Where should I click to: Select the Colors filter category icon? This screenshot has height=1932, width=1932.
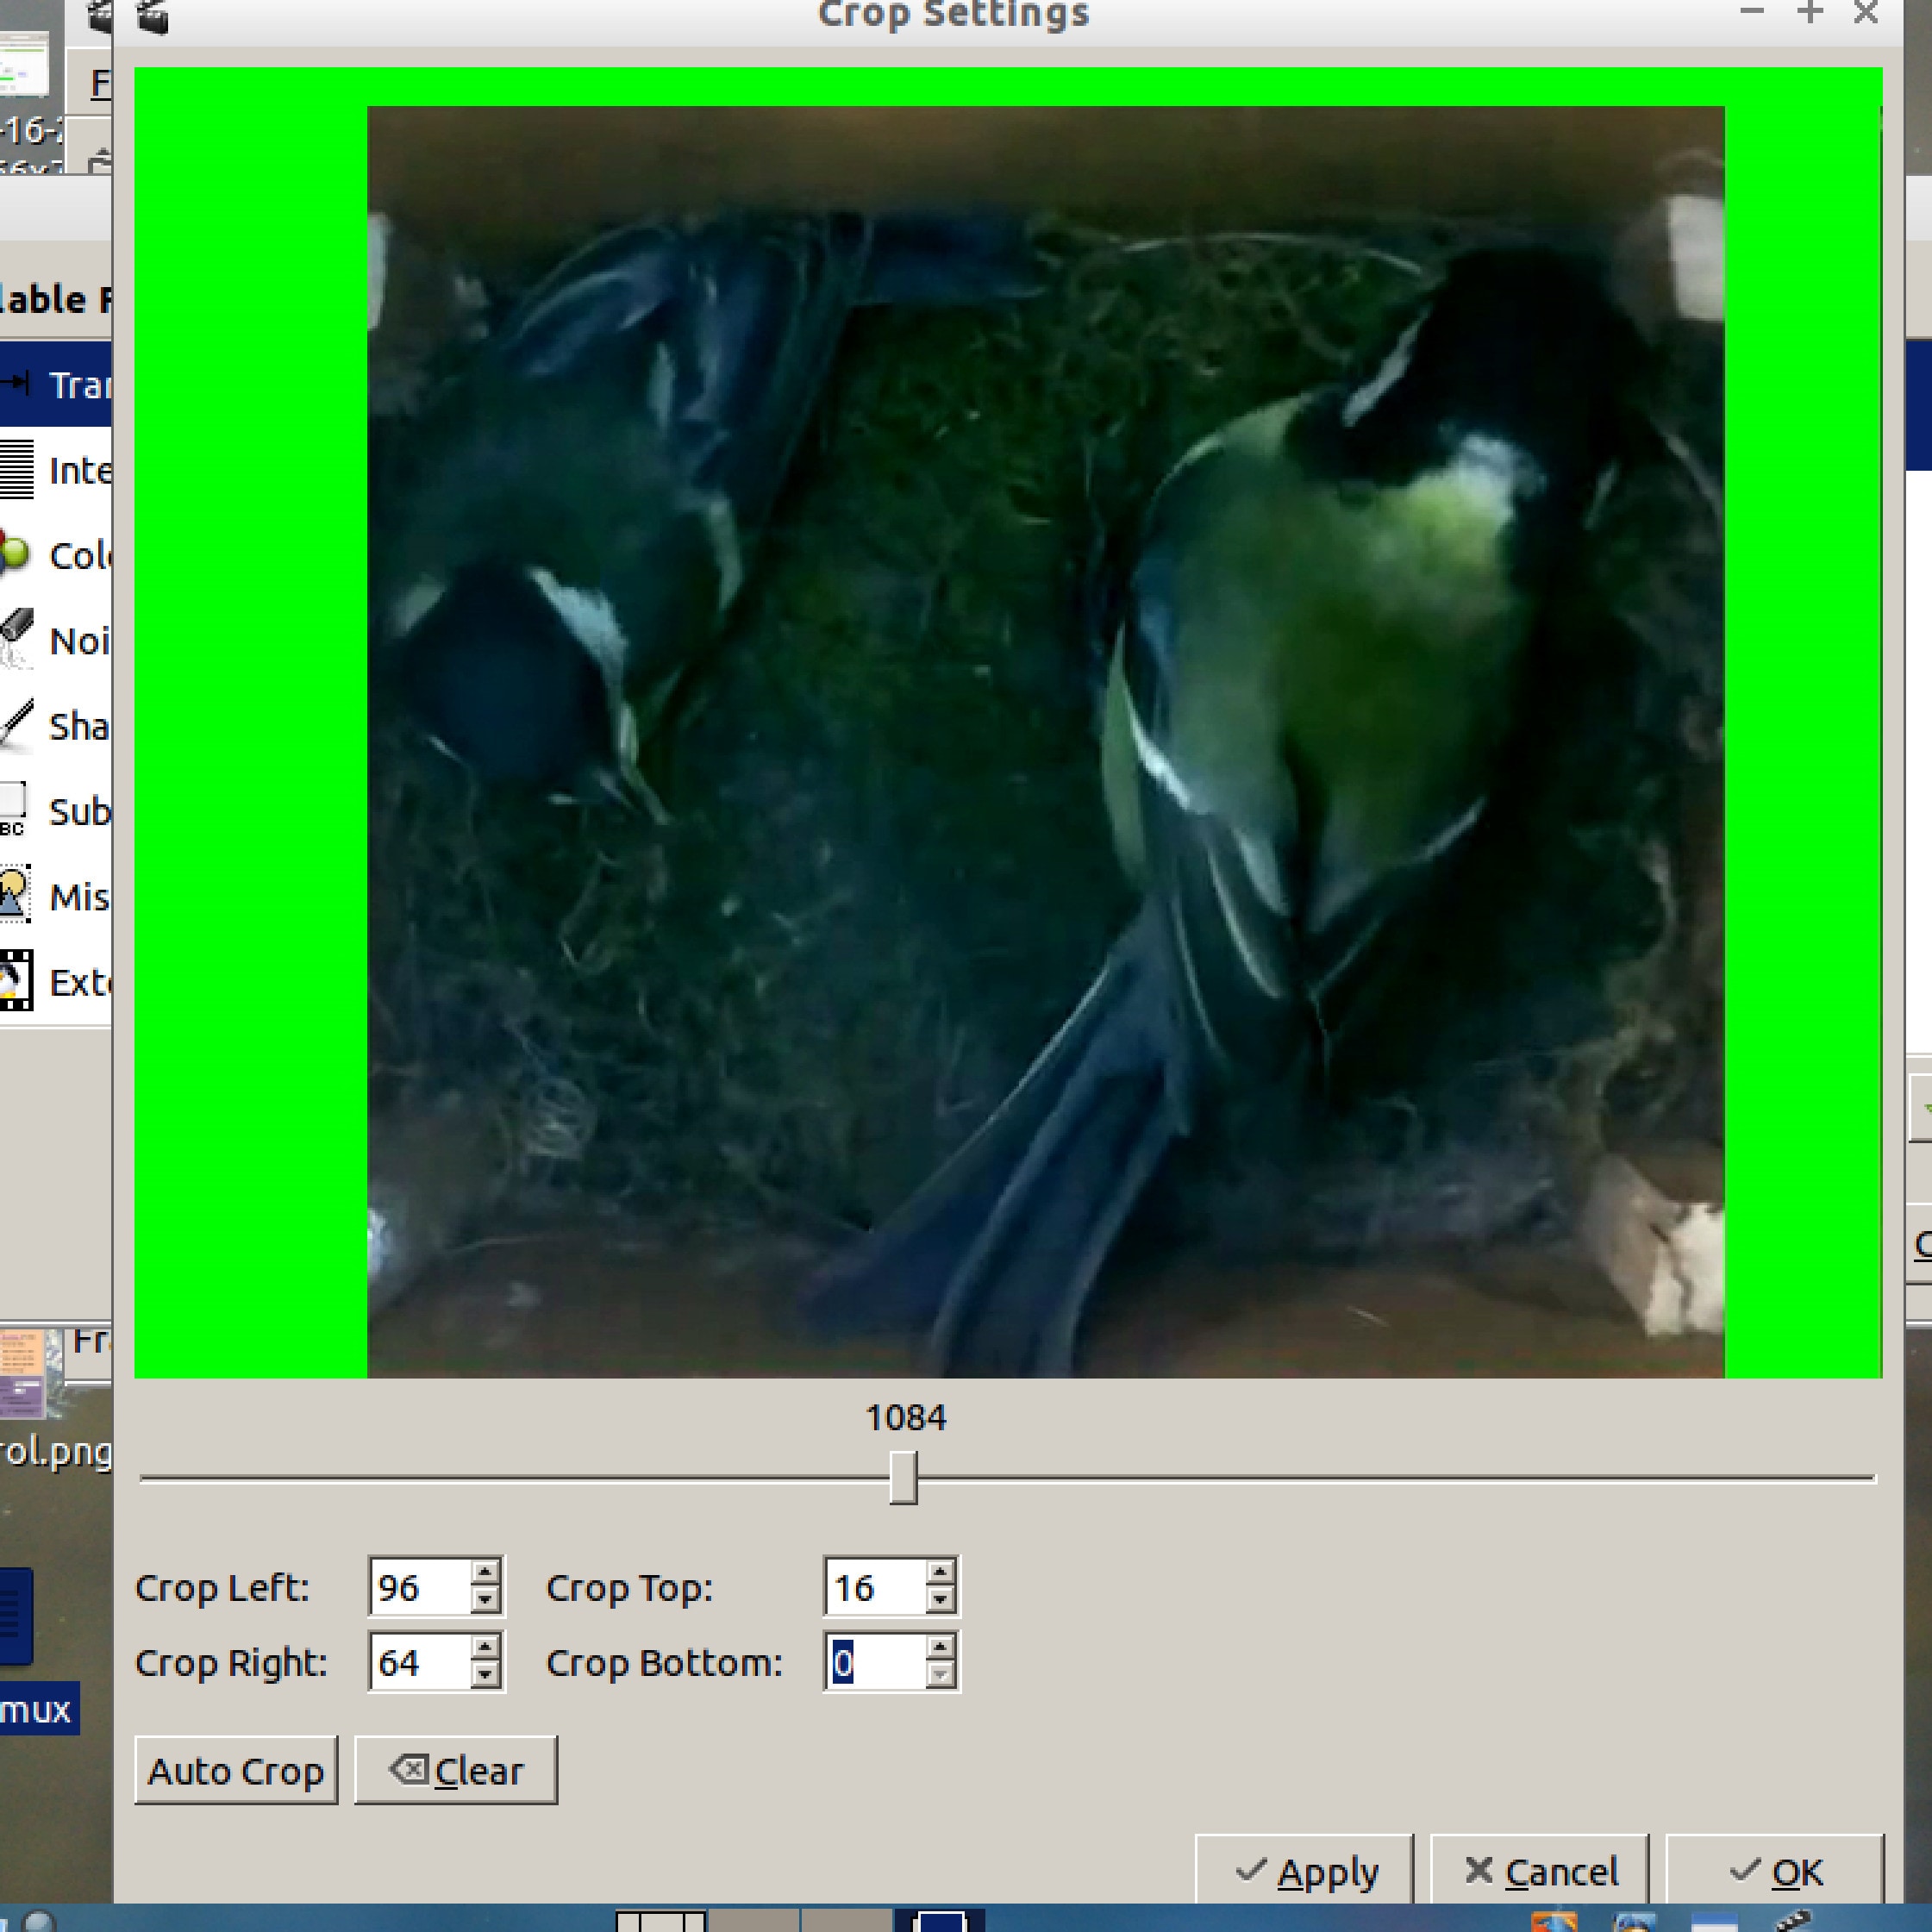point(16,555)
